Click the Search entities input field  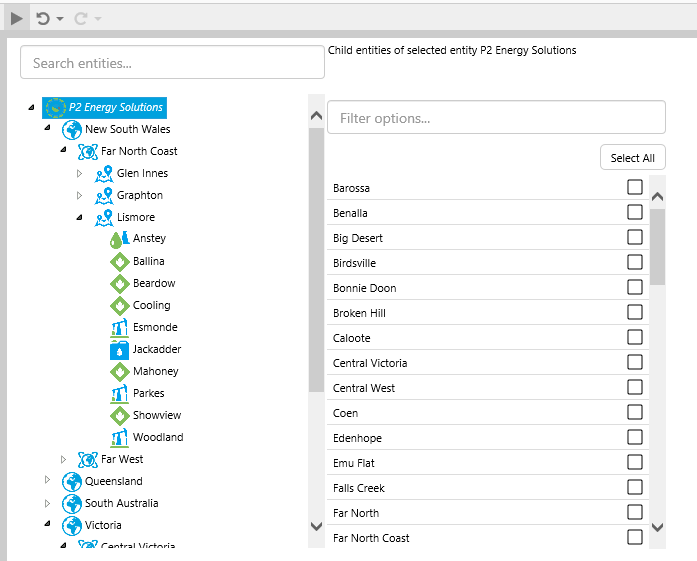tap(172, 63)
